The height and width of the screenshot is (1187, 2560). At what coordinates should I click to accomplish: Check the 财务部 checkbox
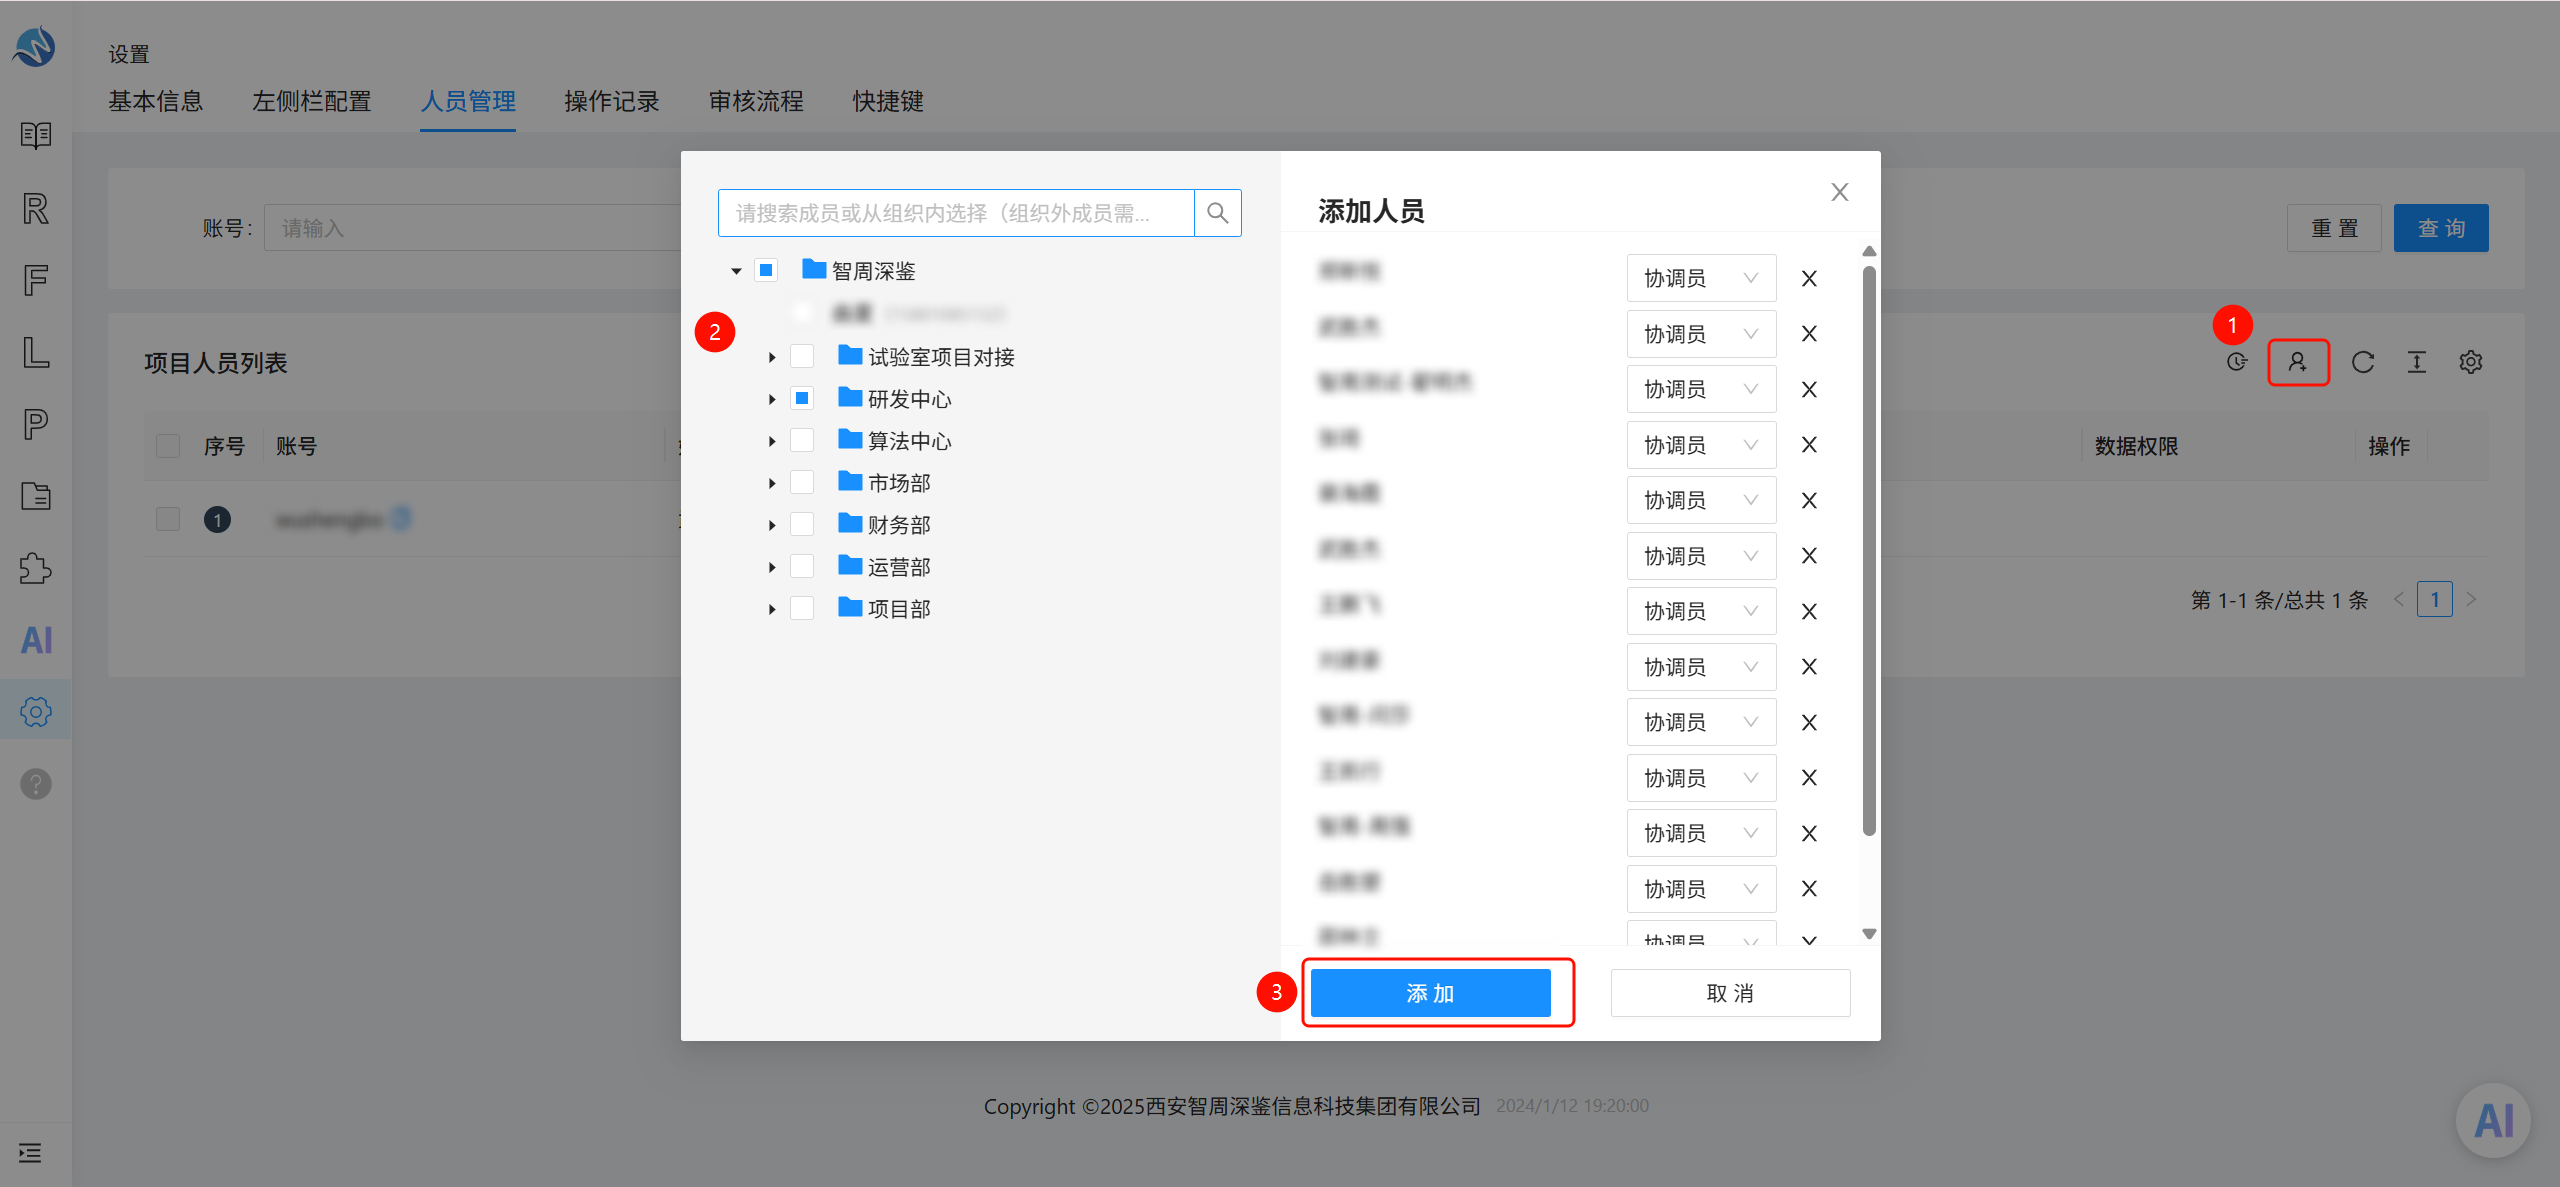(802, 524)
